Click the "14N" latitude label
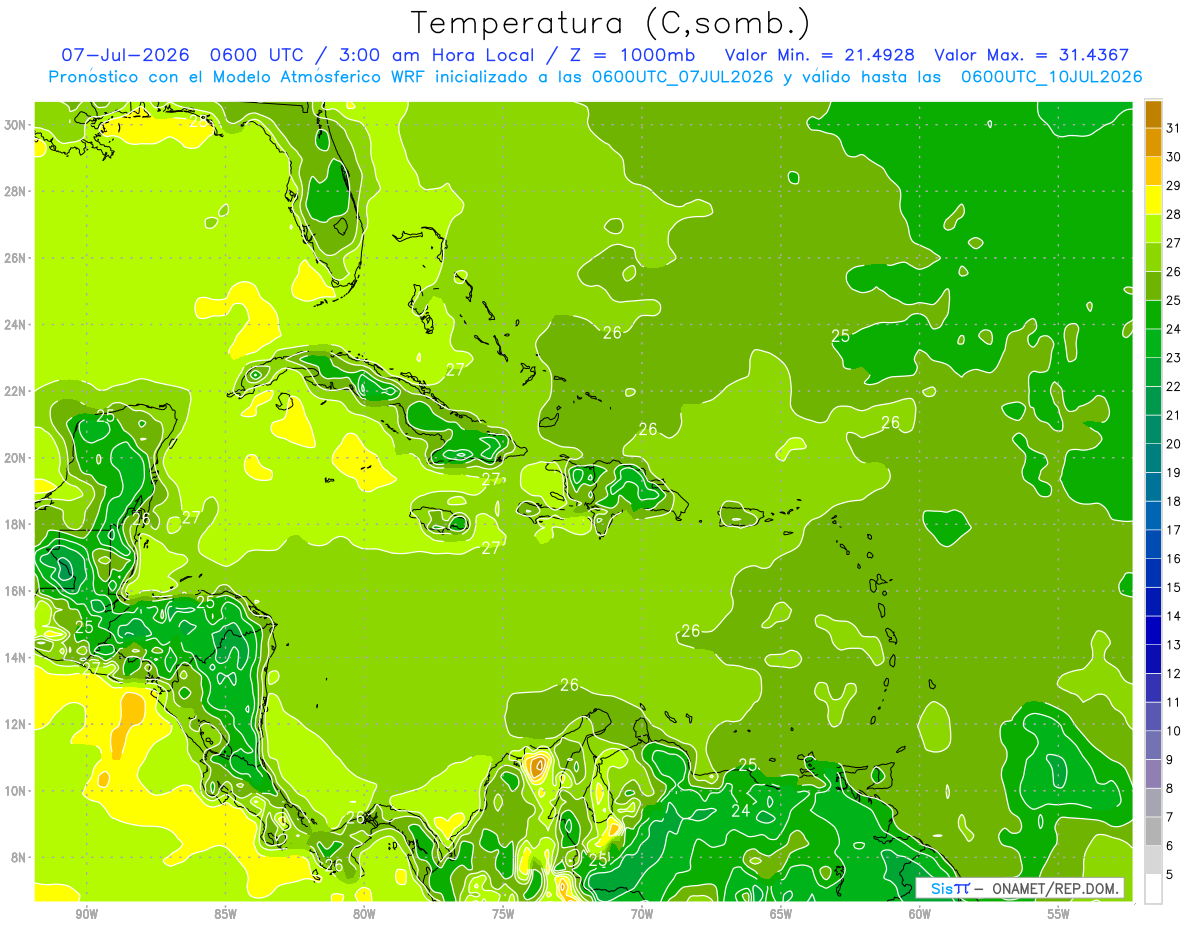This screenshot has height=927, width=1200. tap(17, 658)
